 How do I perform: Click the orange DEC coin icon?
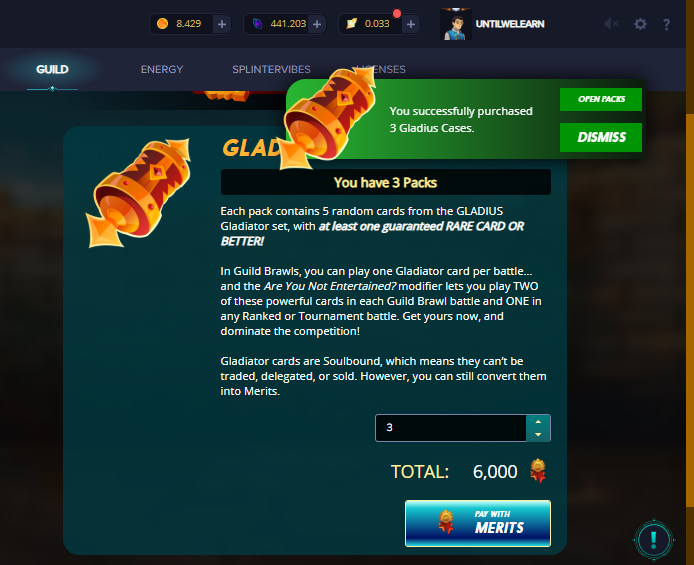[x=162, y=23]
